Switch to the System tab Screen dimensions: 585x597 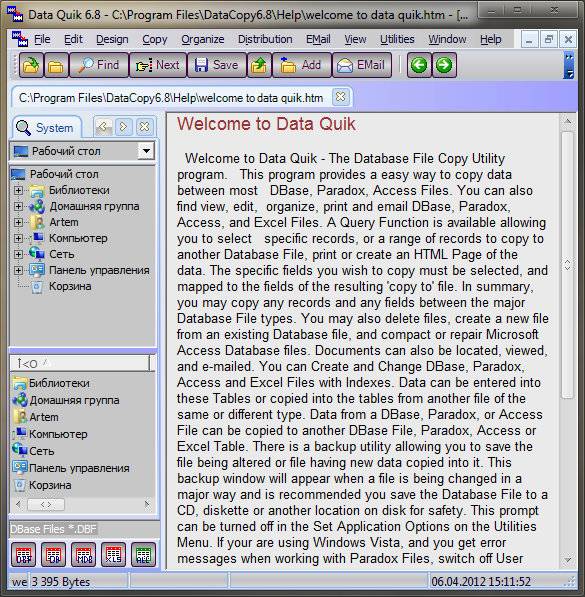pyautogui.click(x=47, y=128)
